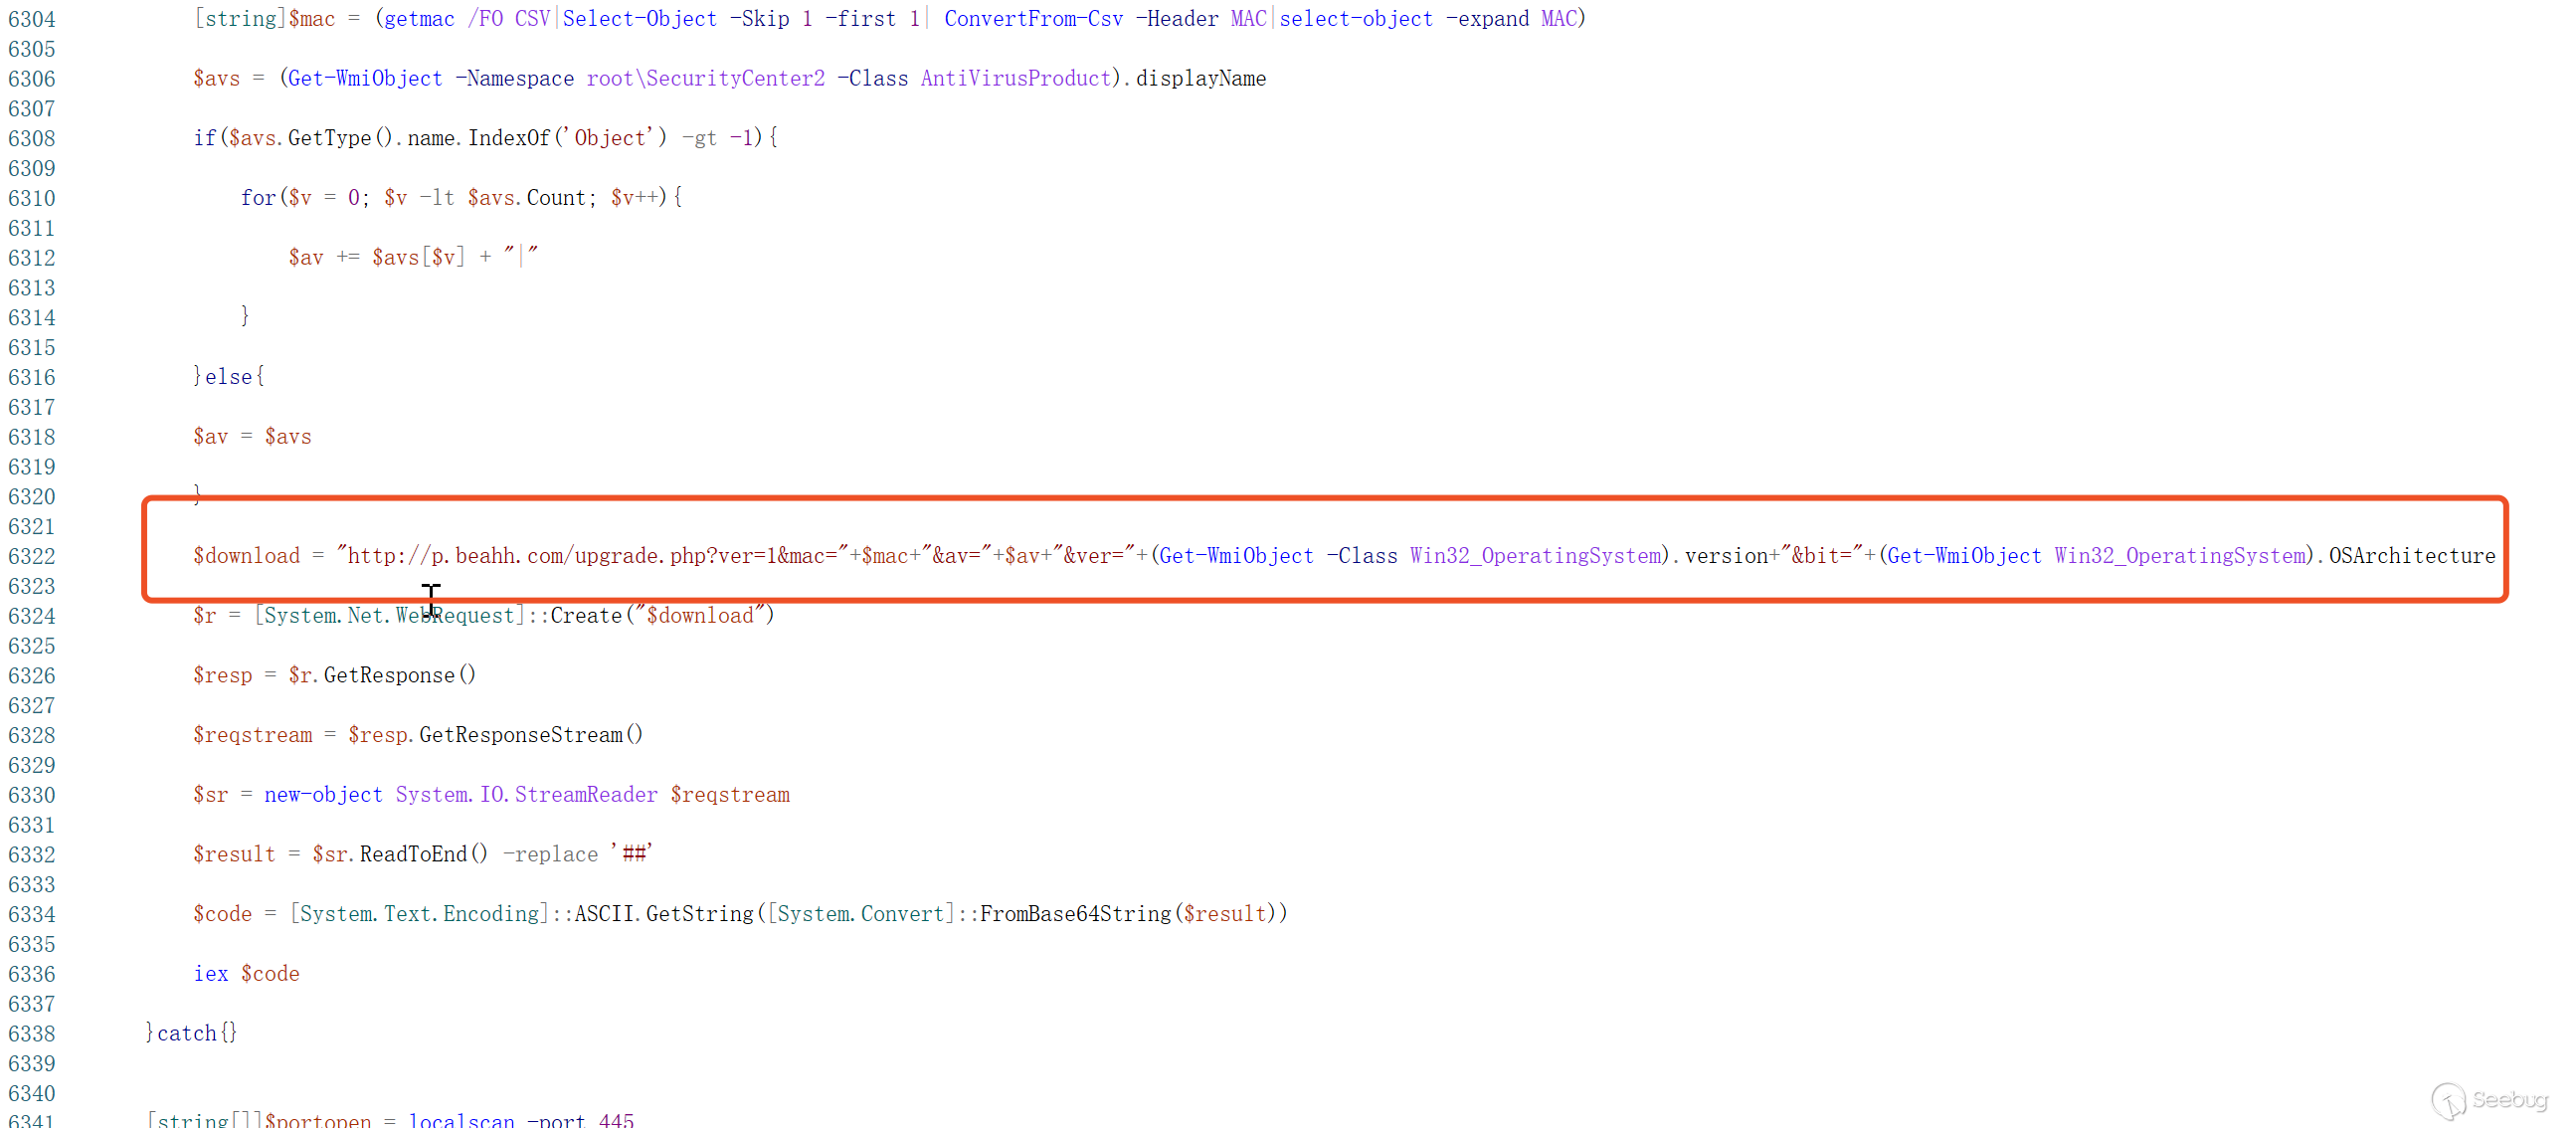Click ConvertFrom-Csv cmdlet on first line
The image size is (2576, 1128).
1033,20
